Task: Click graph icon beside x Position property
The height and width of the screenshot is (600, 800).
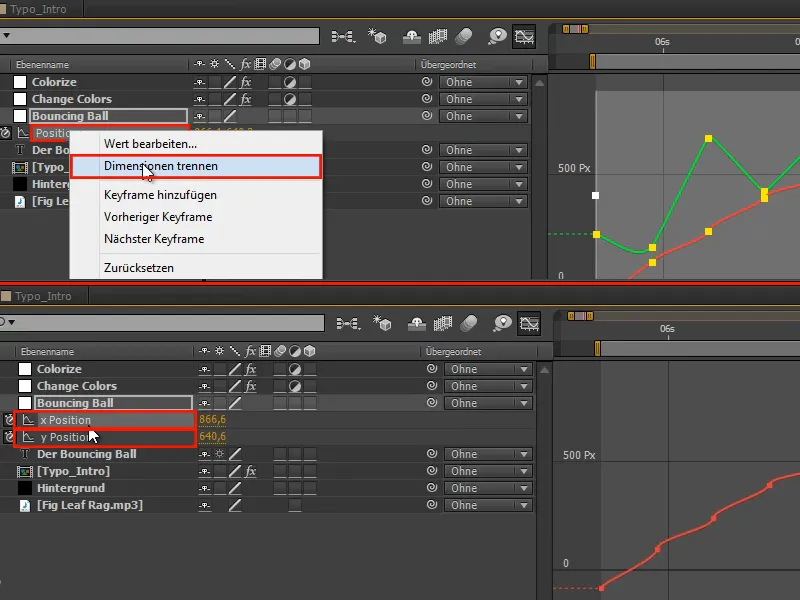Action: point(29,420)
